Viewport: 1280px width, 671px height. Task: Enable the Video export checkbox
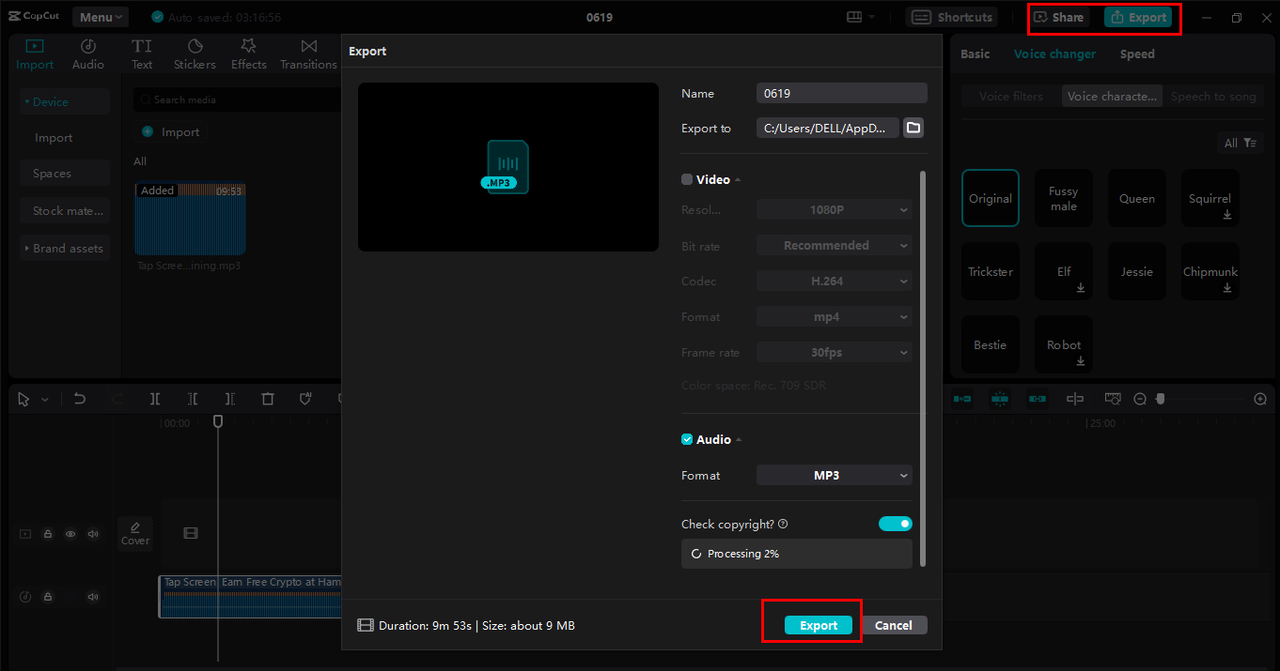[687, 180]
